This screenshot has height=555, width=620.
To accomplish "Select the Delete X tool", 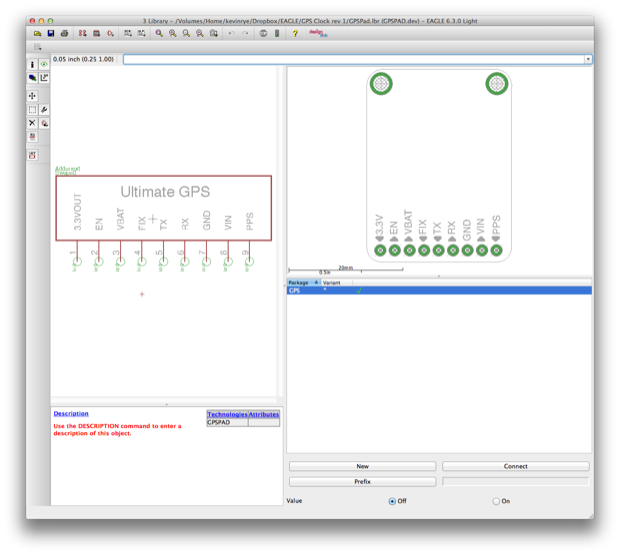I will [32, 123].
